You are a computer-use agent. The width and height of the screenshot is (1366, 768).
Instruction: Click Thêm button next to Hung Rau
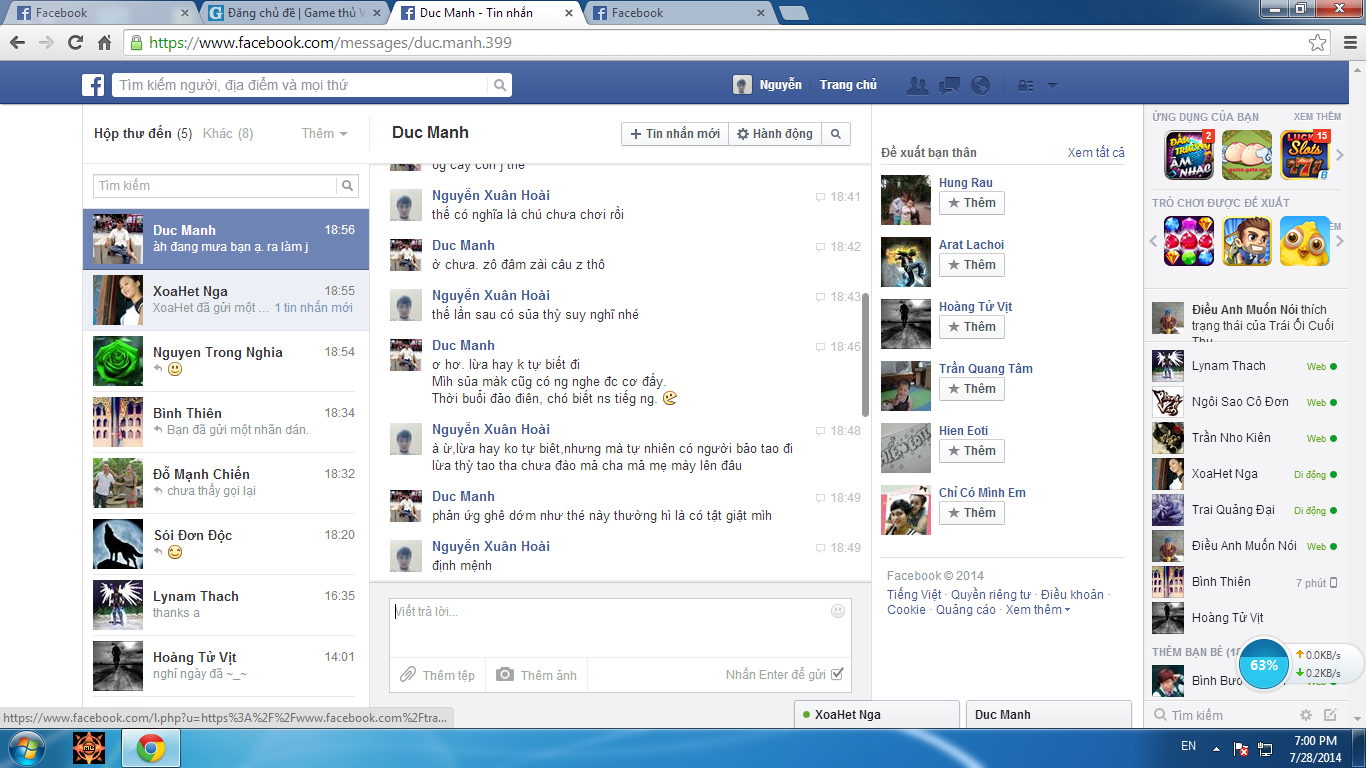(x=971, y=203)
